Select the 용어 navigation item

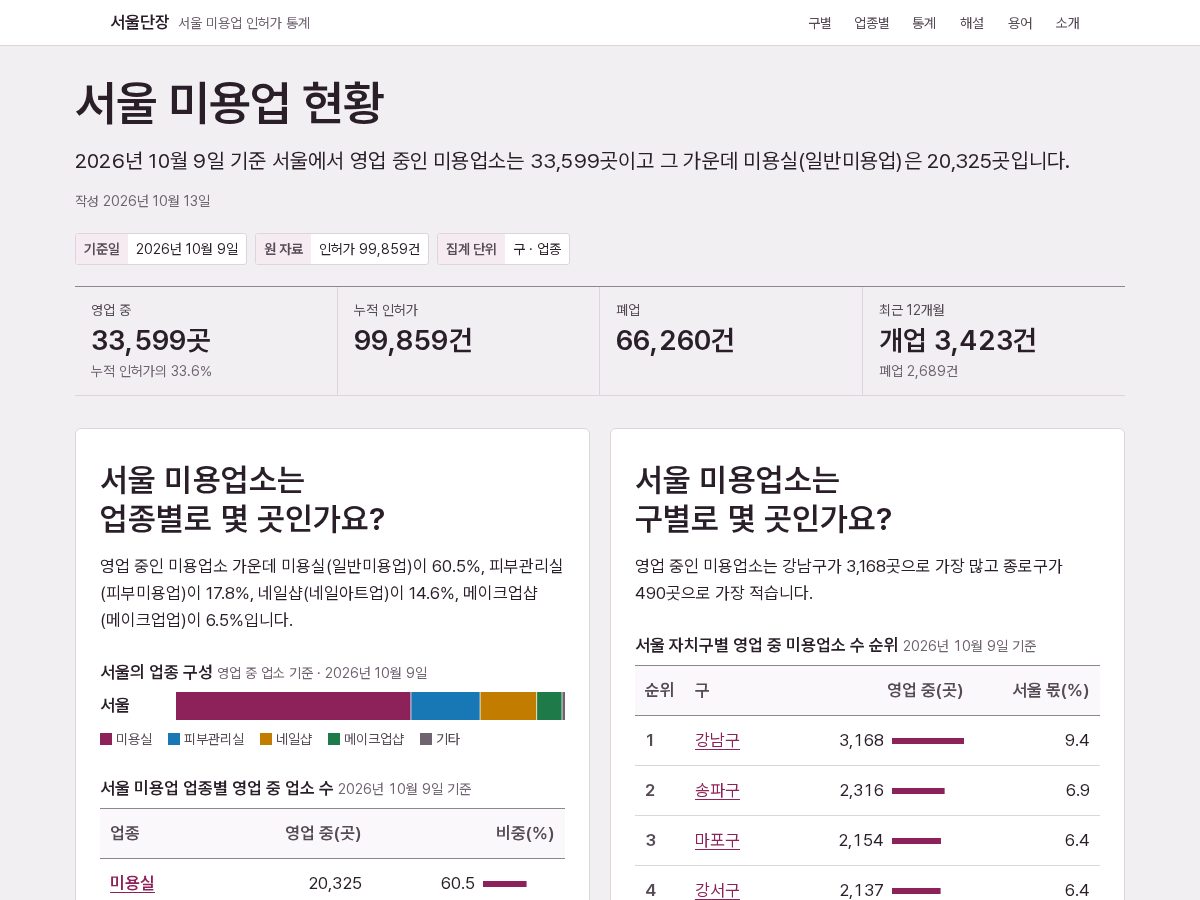click(x=1020, y=23)
